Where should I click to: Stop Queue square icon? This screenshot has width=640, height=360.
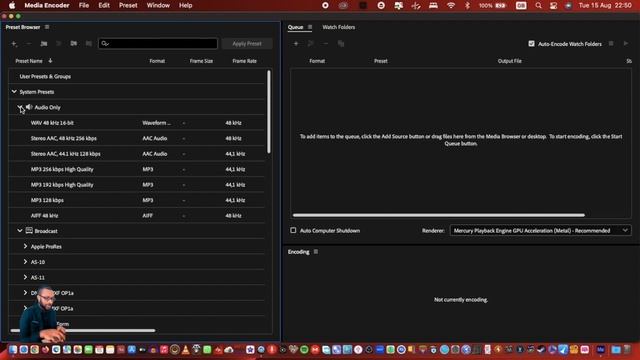[611, 43]
